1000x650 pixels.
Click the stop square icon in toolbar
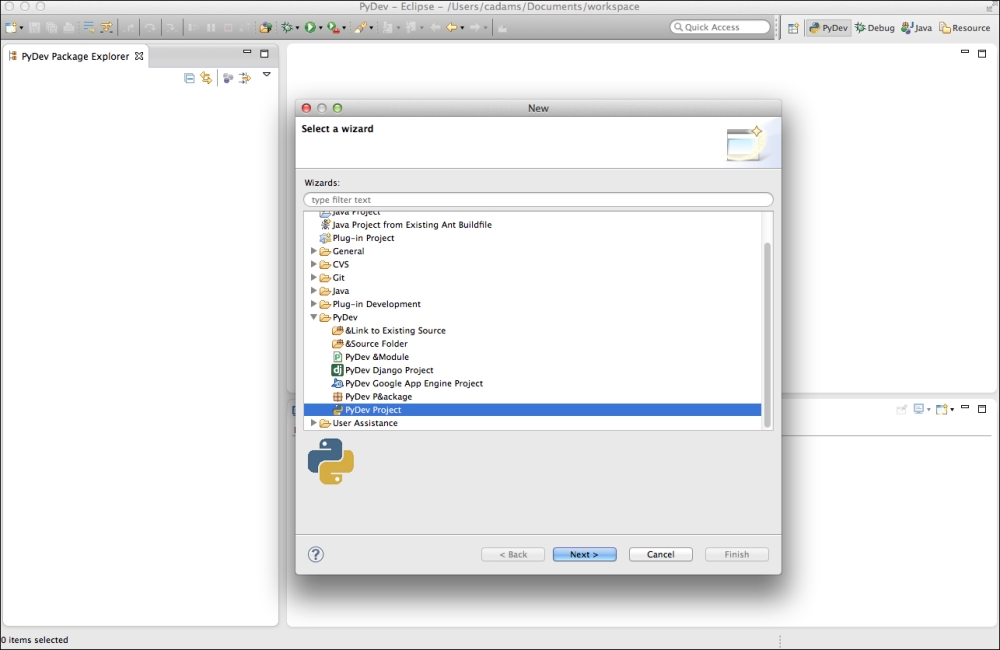pyautogui.click(x=228, y=27)
